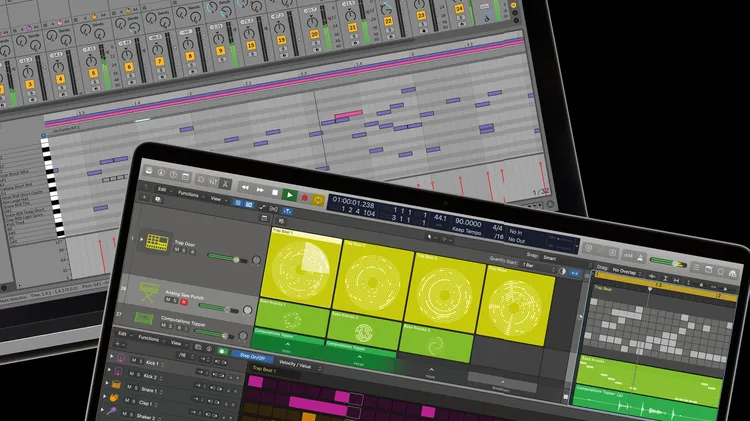Viewport: 750px width, 421px height.
Task: Open the Inspector (i) icon in Logic
Action: 161,173
